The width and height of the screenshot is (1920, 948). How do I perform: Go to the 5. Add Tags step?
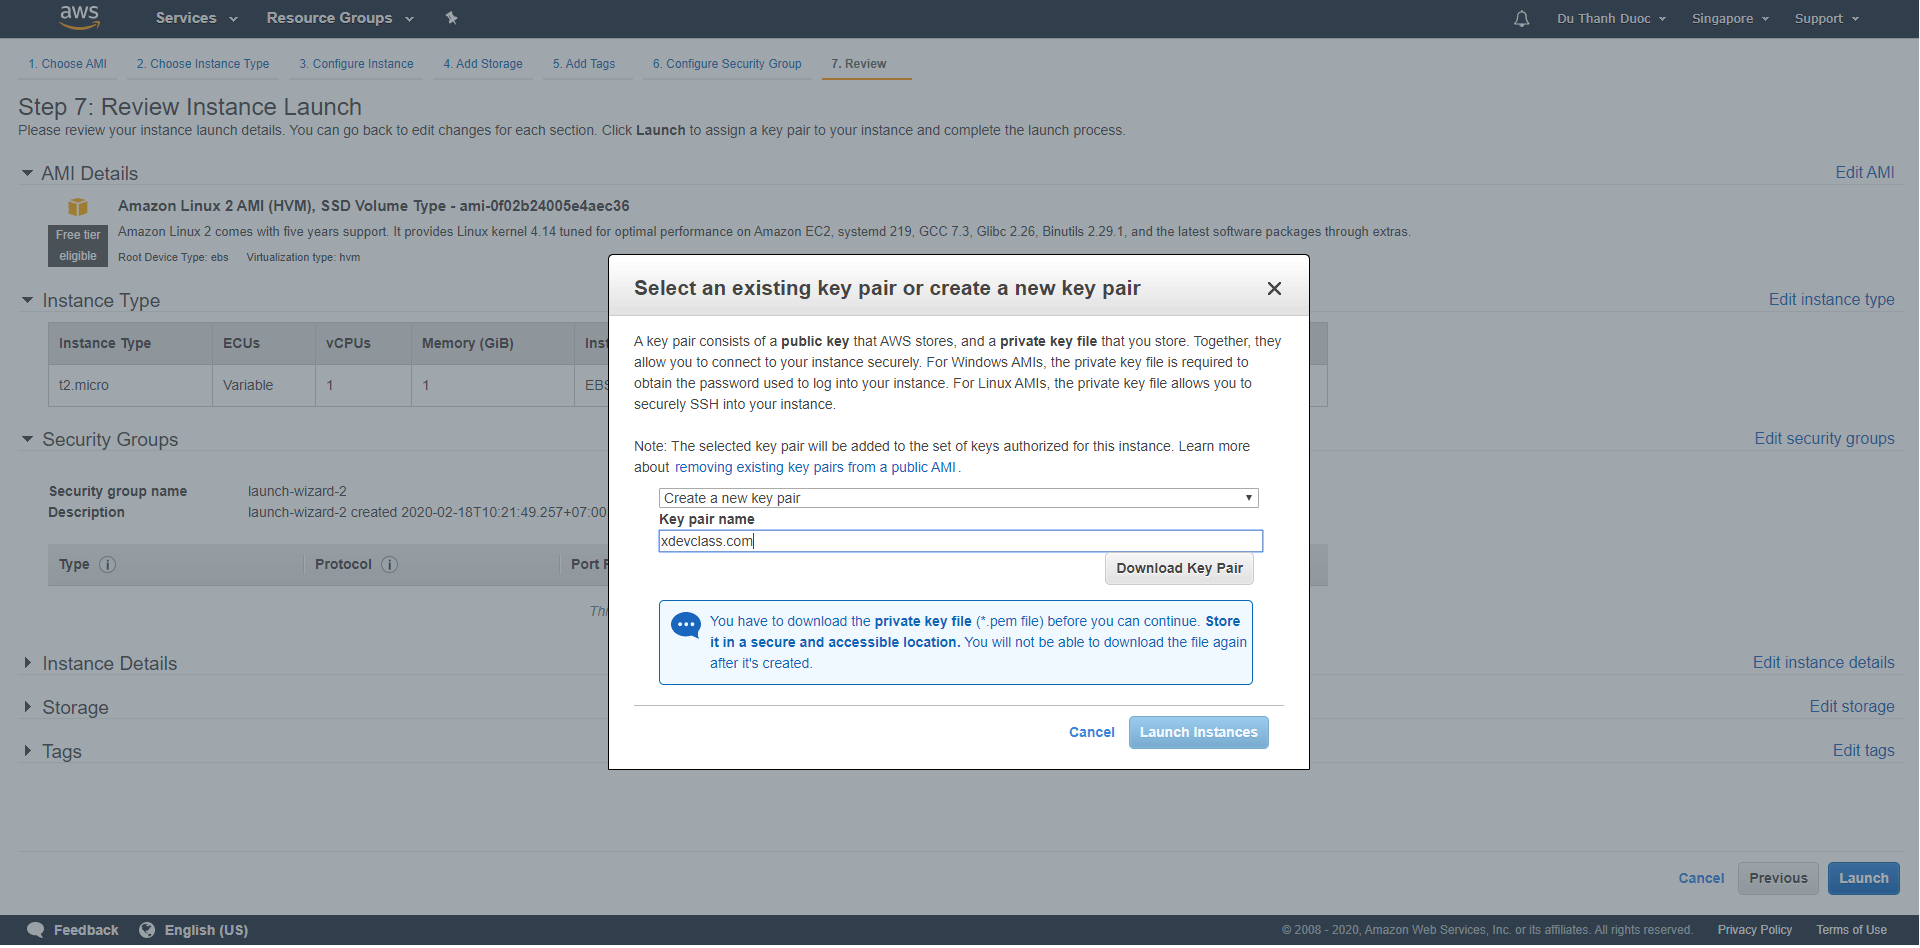coord(584,64)
